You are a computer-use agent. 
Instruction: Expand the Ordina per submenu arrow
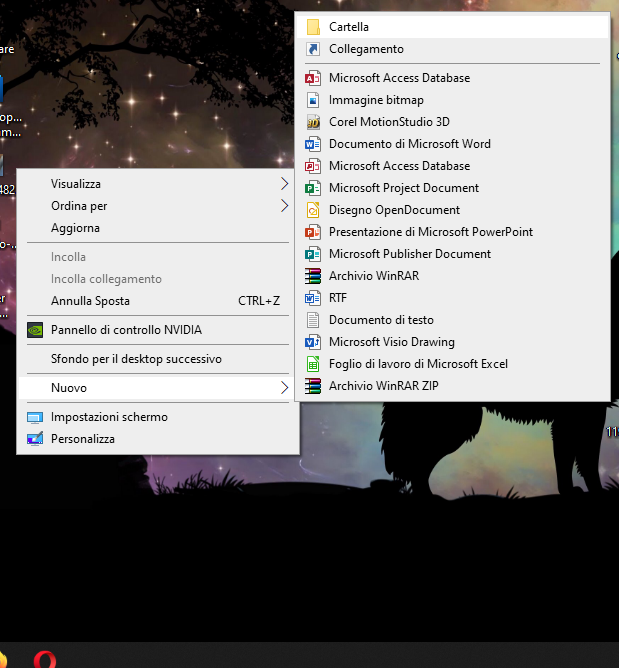click(284, 206)
